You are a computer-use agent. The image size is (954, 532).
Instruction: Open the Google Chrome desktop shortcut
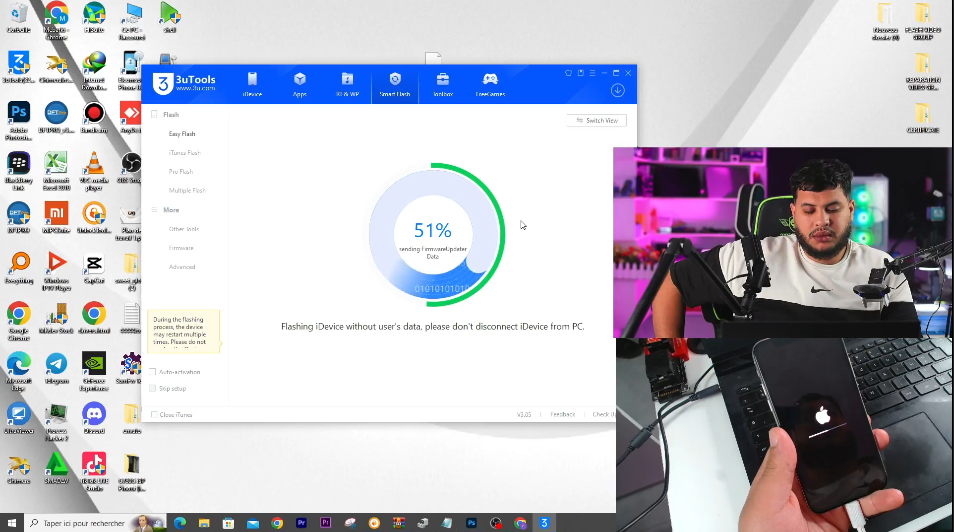[x=19, y=321]
